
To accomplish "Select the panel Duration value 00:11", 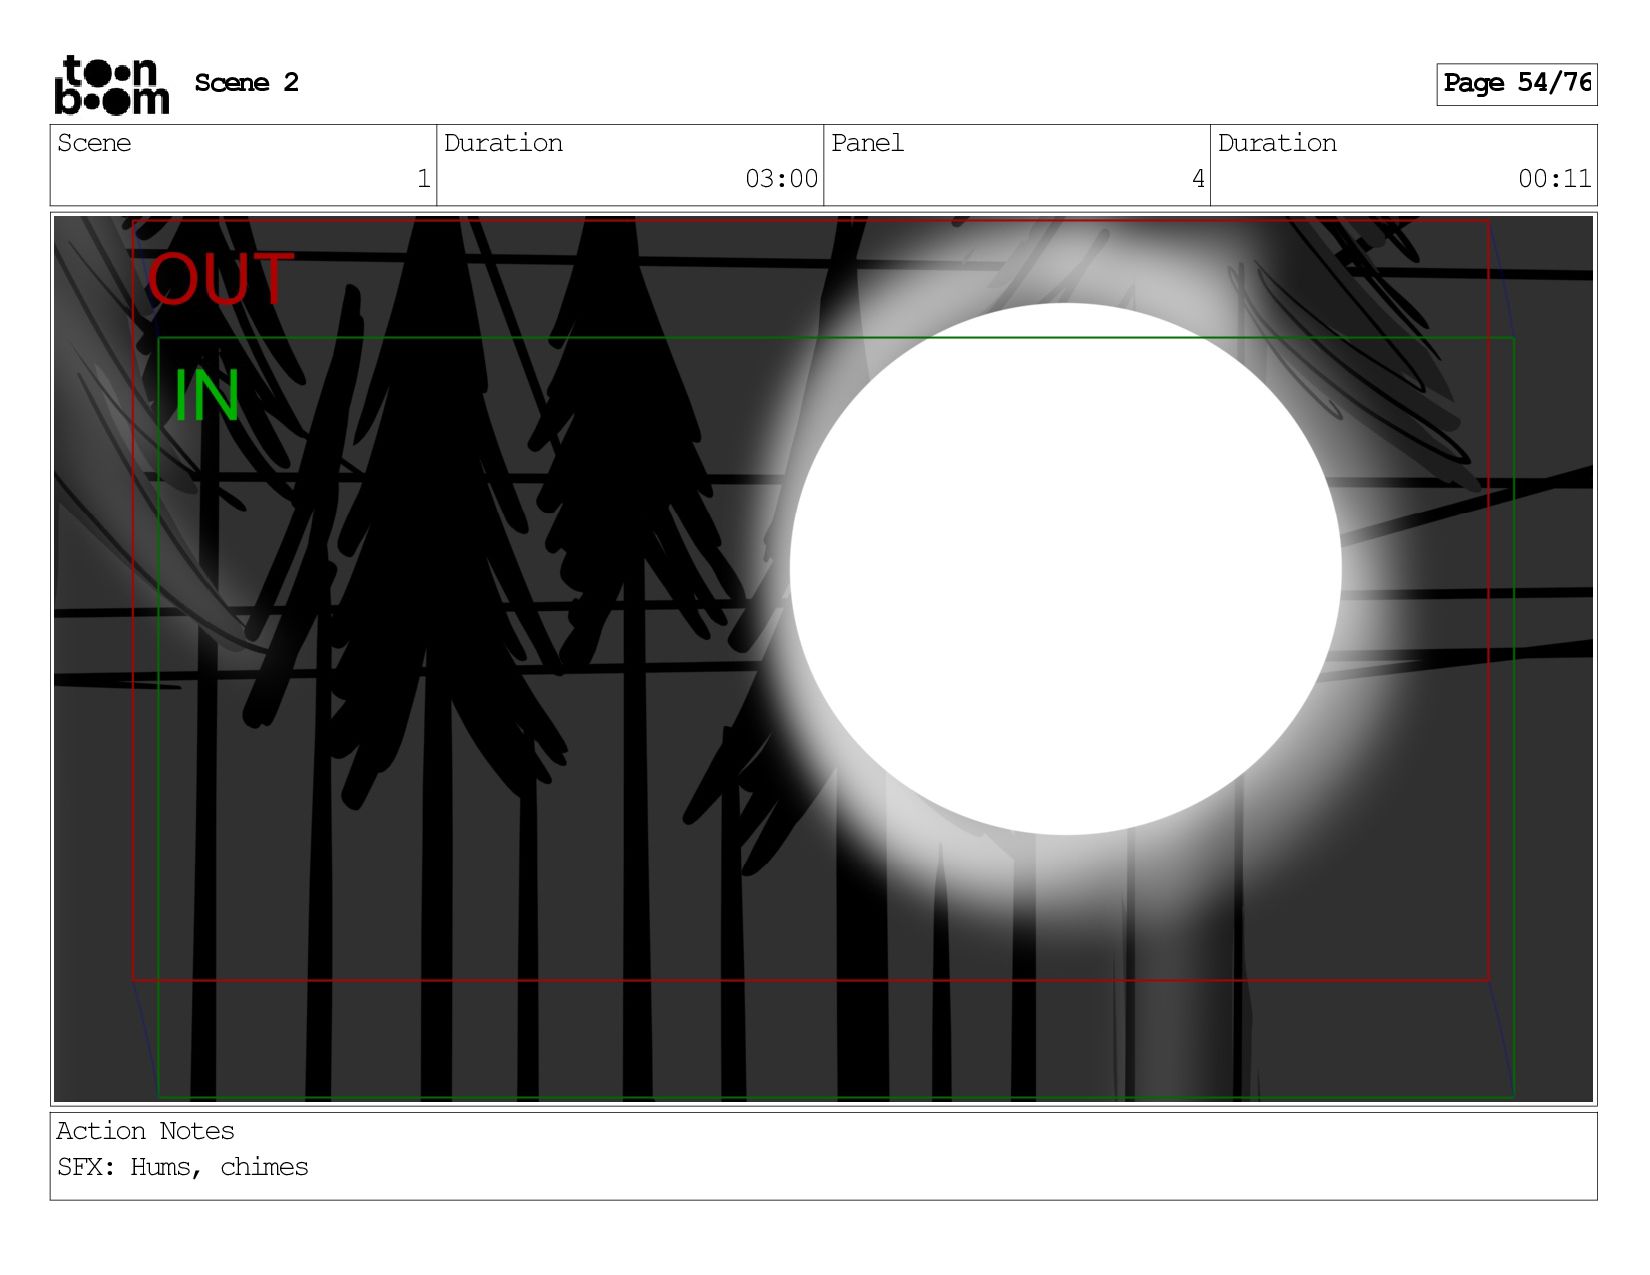I will (1554, 179).
